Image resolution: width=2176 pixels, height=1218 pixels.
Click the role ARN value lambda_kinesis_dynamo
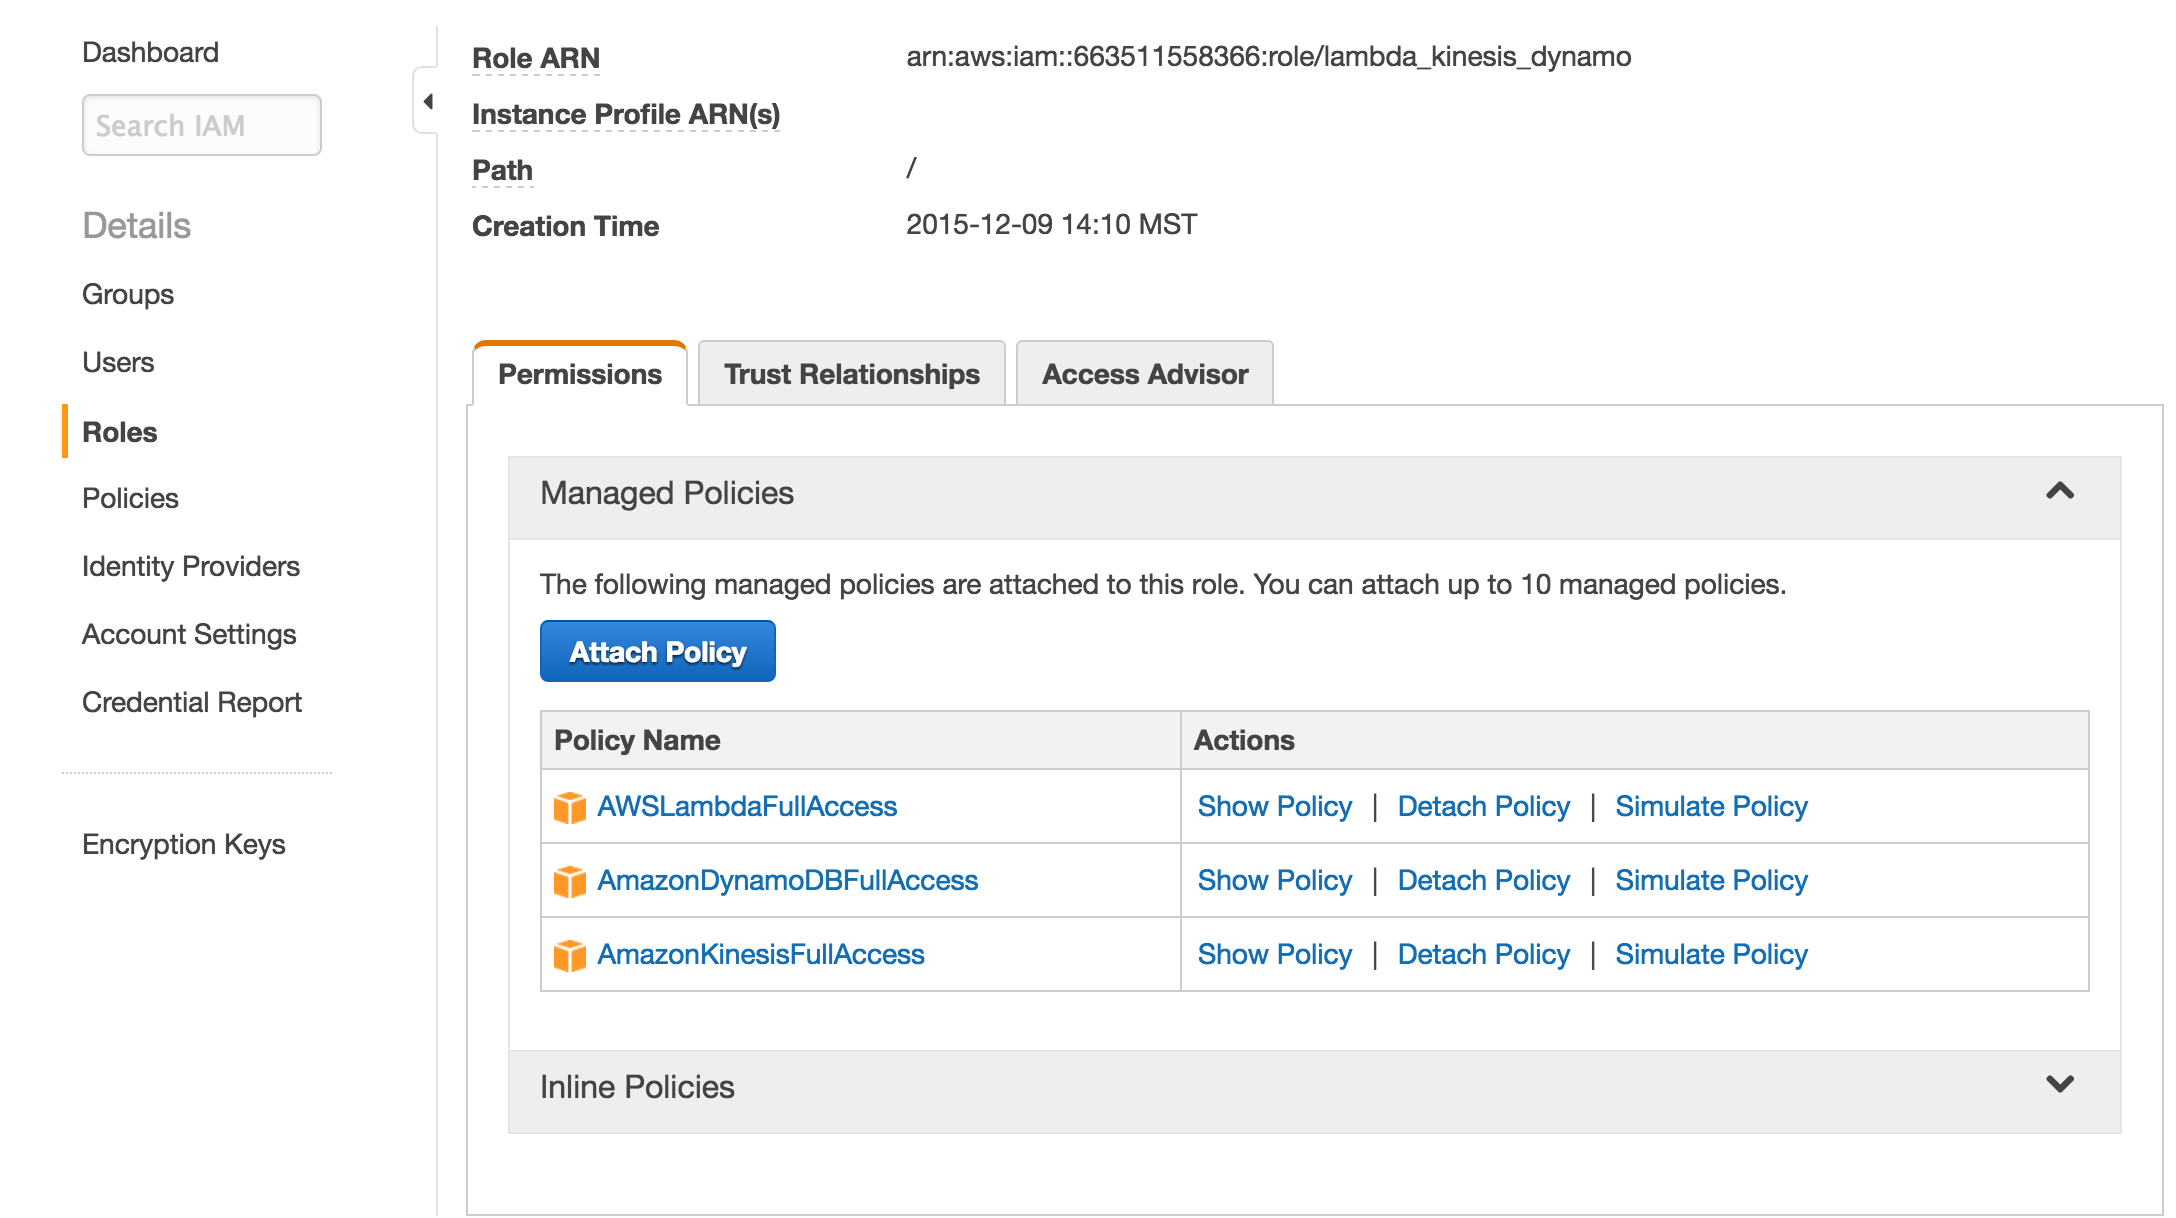[x=1269, y=56]
